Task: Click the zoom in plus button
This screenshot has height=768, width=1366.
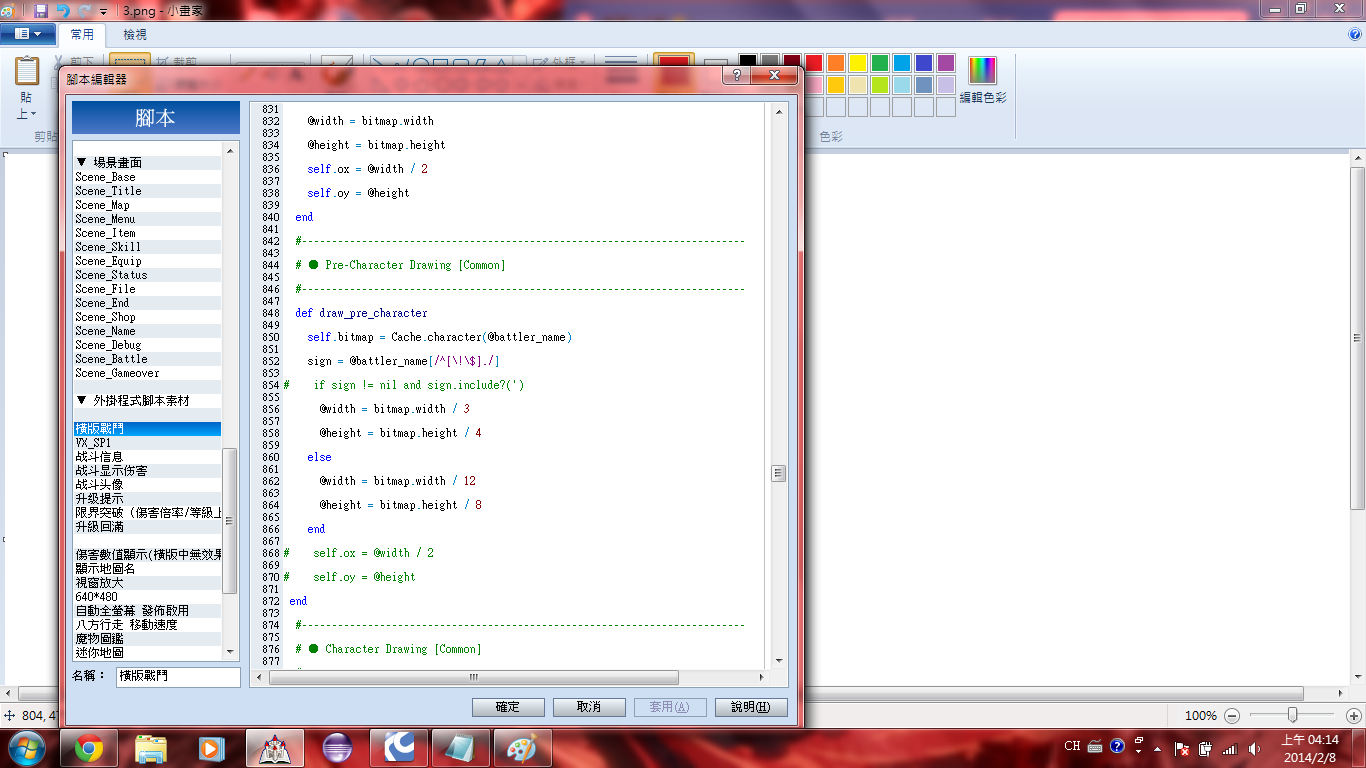Action: (x=1354, y=716)
